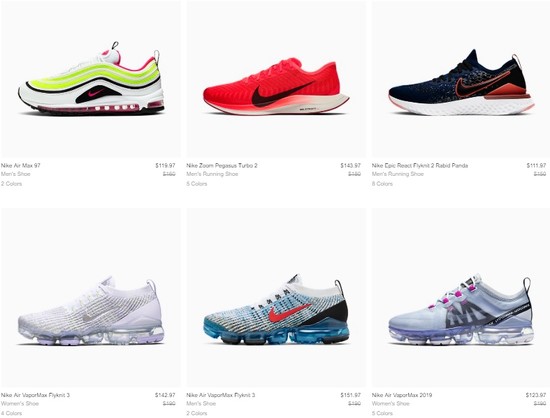Click the Nike Epic React Flyknit 2 Rabid Panda title
The width and height of the screenshot is (550, 418).
click(x=420, y=166)
